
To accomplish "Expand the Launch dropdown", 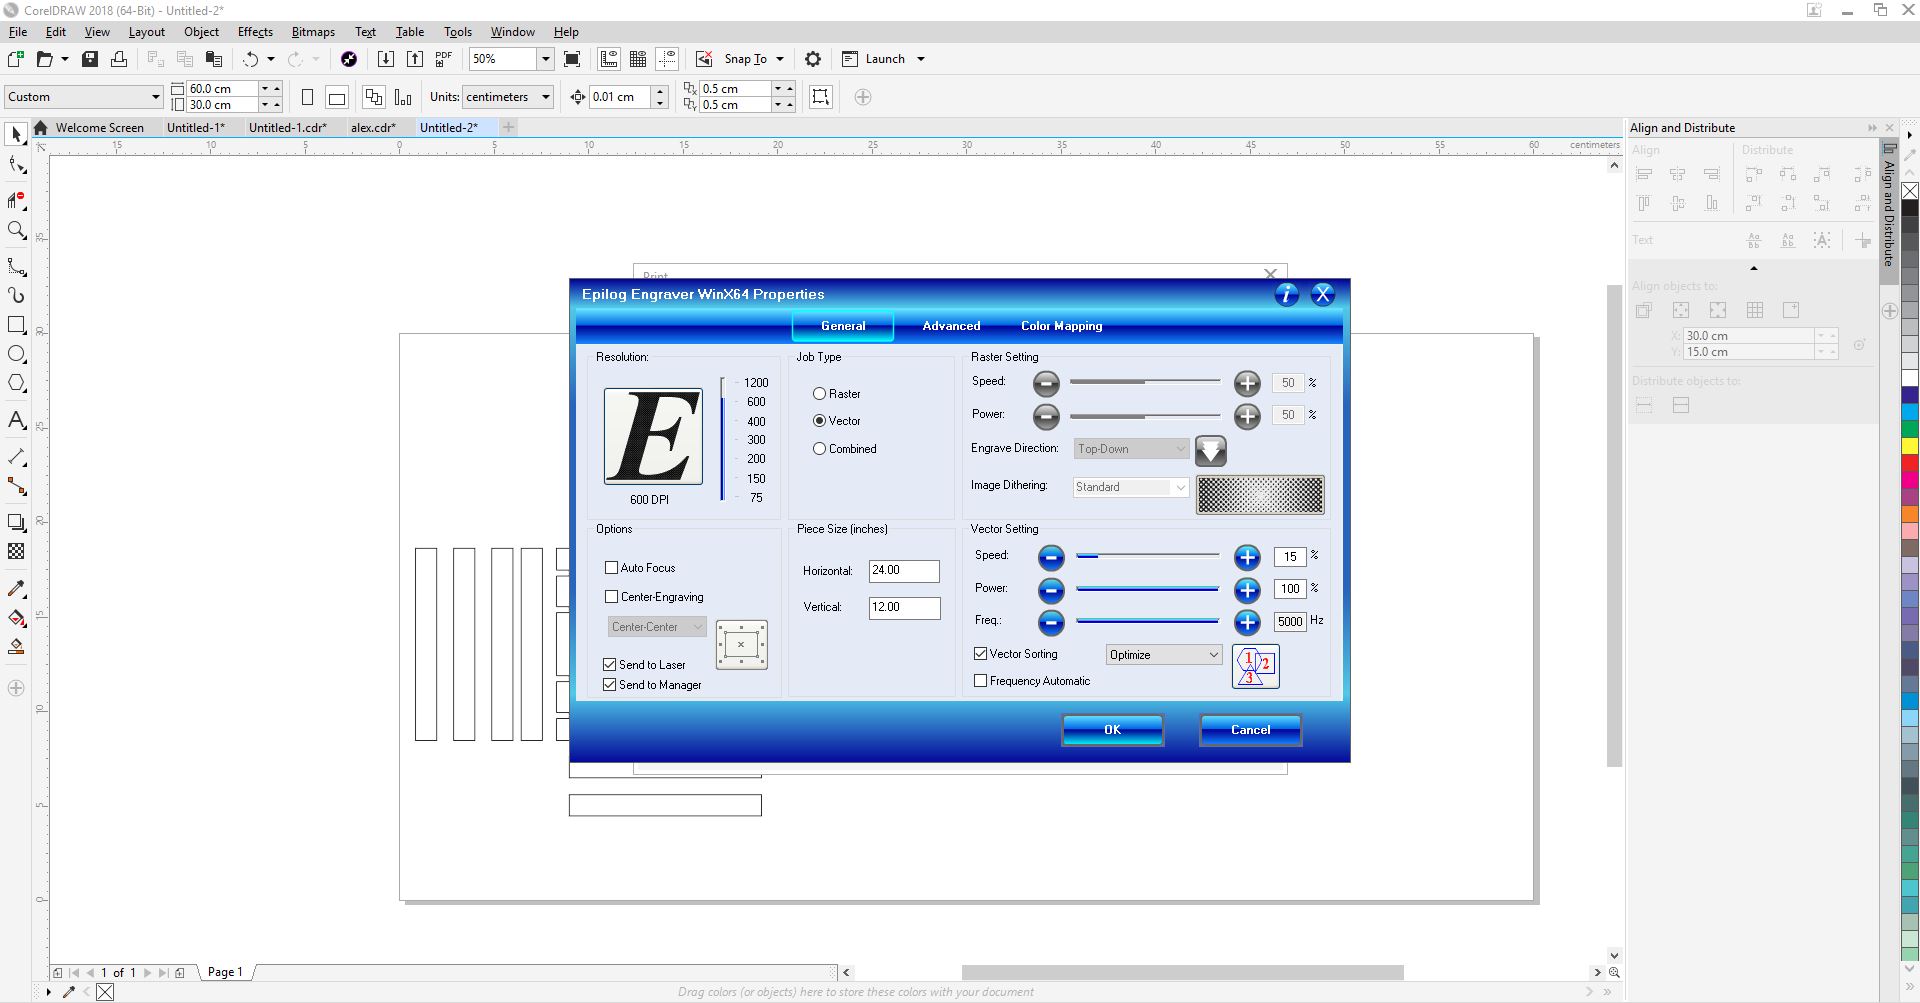I will point(921,59).
